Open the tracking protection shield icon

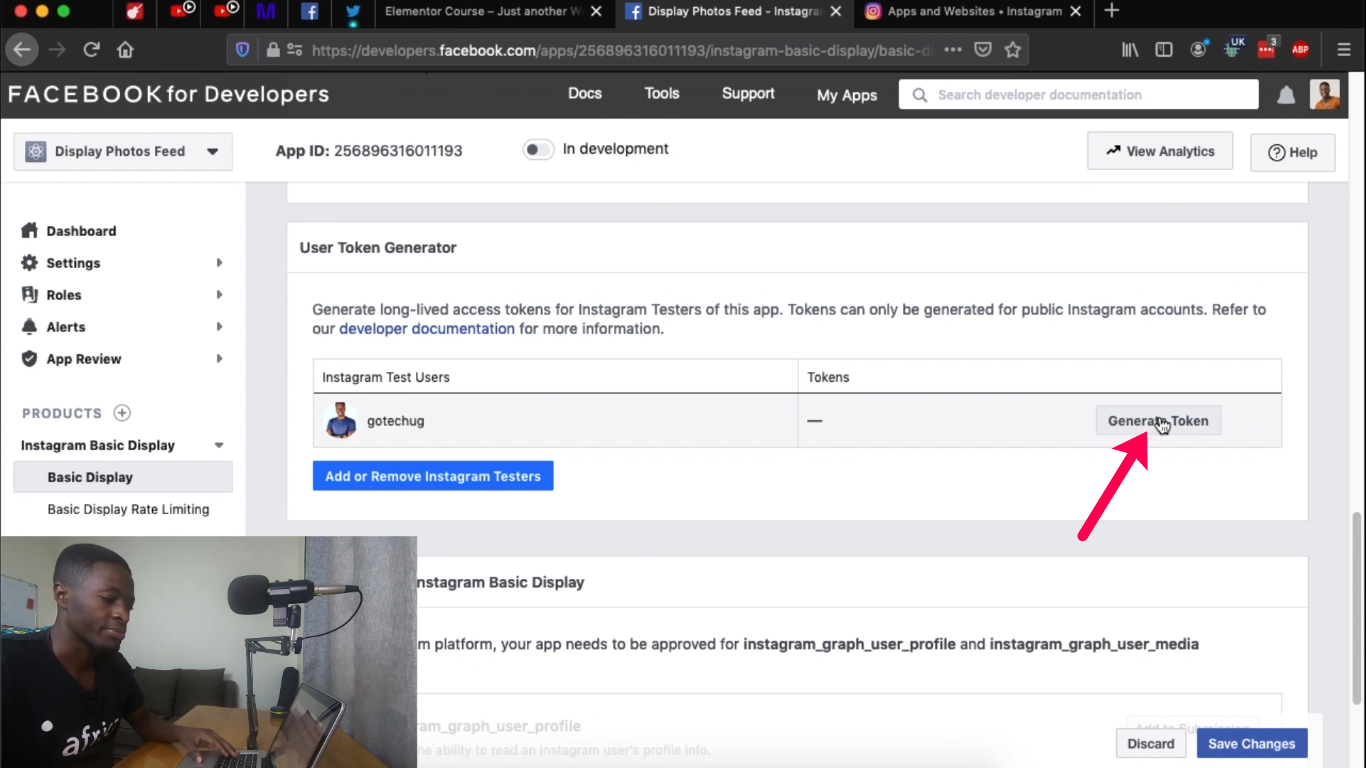[x=243, y=49]
